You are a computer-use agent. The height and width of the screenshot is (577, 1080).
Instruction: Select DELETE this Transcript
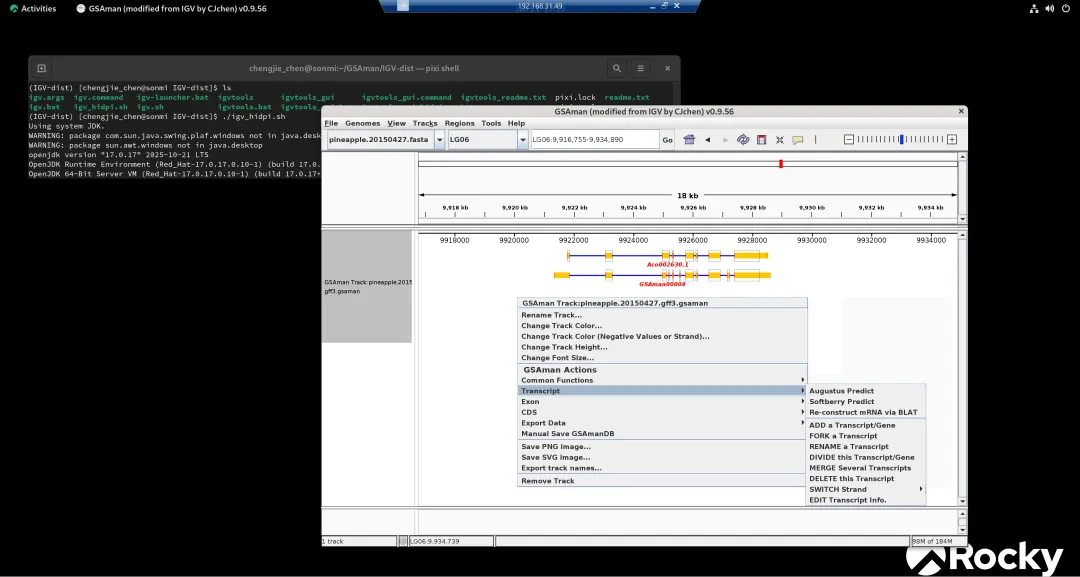[866, 479]
